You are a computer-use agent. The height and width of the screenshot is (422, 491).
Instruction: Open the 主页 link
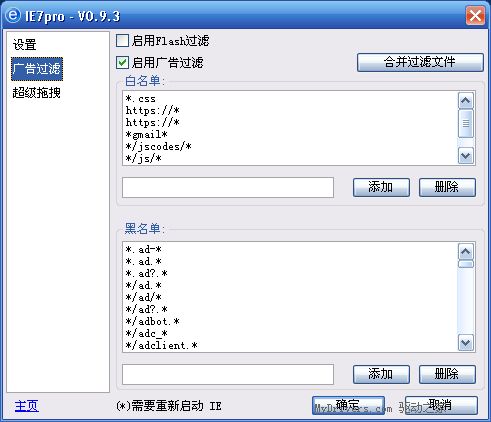click(x=27, y=406)
